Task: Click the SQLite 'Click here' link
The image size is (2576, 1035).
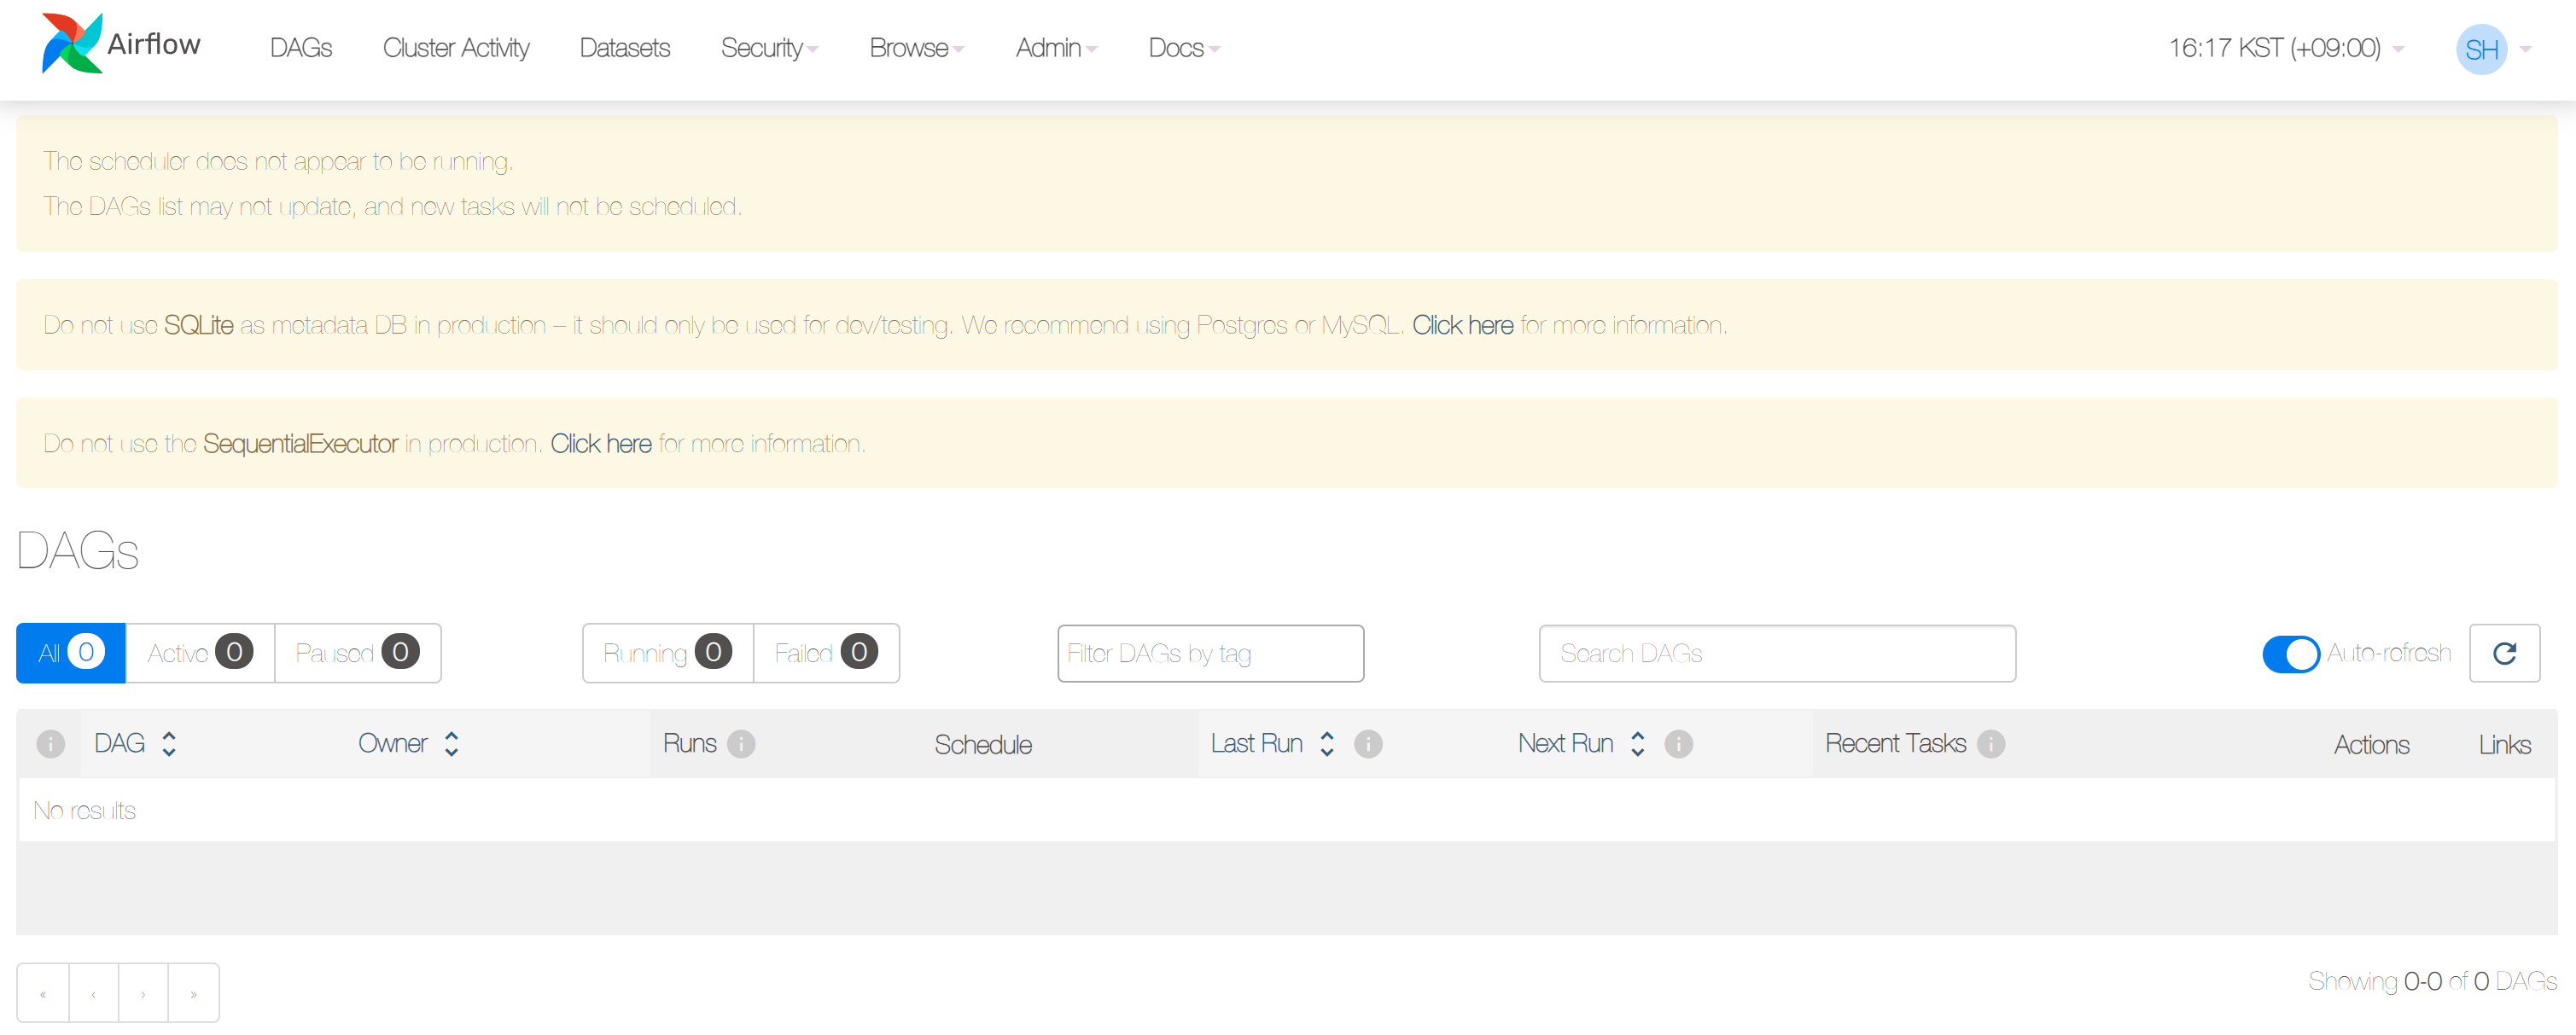Action: 1462,325
